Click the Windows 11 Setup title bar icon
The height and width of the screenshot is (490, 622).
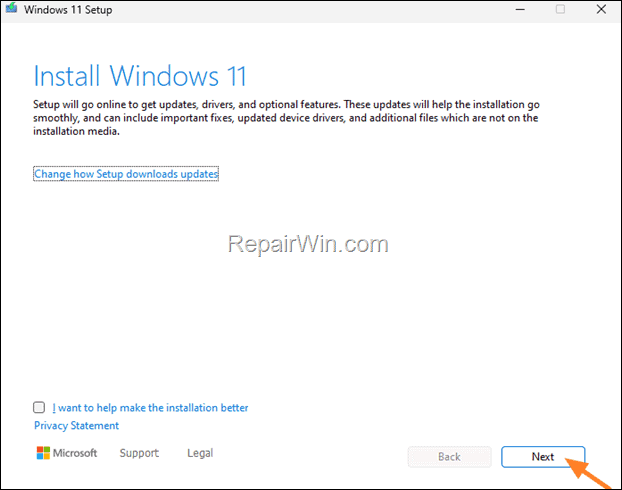tap(11, 8)
